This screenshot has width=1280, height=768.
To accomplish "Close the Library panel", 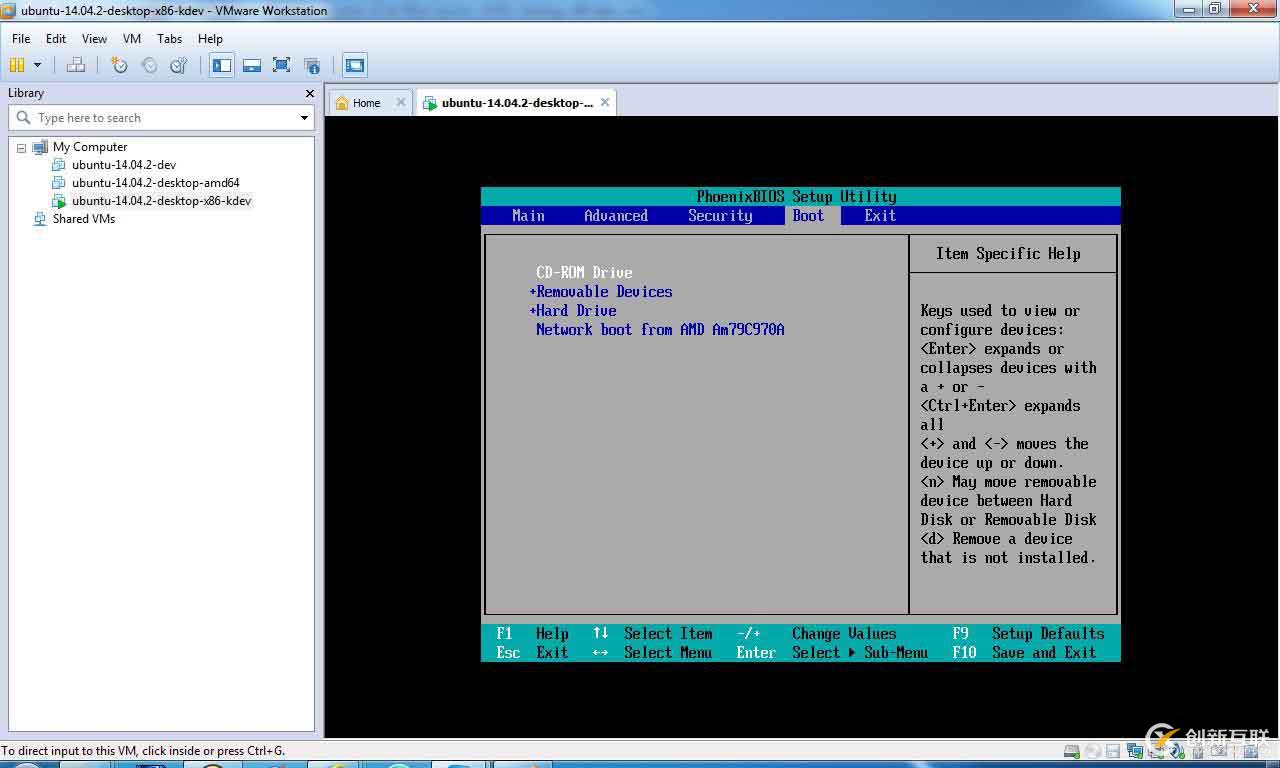I will (310, 93).
